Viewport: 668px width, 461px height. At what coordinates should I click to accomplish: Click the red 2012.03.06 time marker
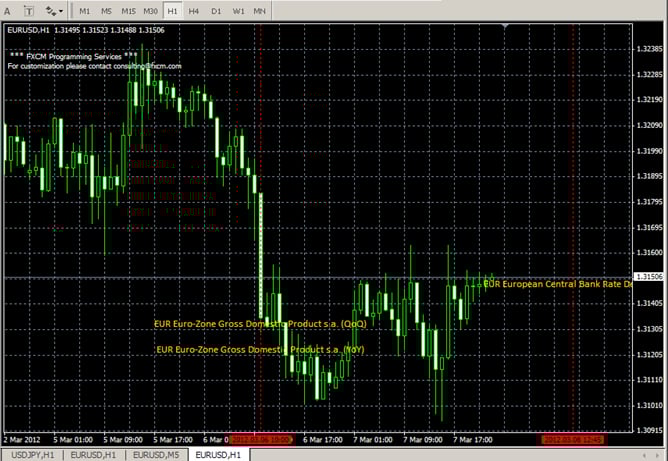pyautogui.click(x=261, y=438)
